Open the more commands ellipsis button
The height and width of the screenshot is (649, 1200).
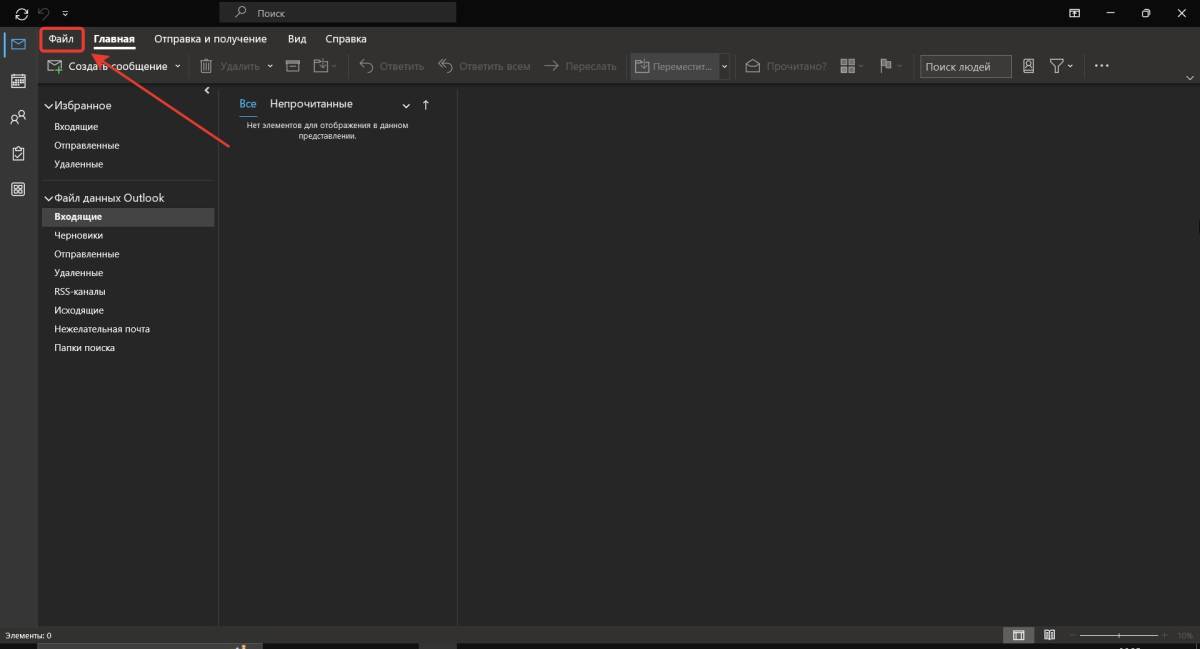point(1102,66)
